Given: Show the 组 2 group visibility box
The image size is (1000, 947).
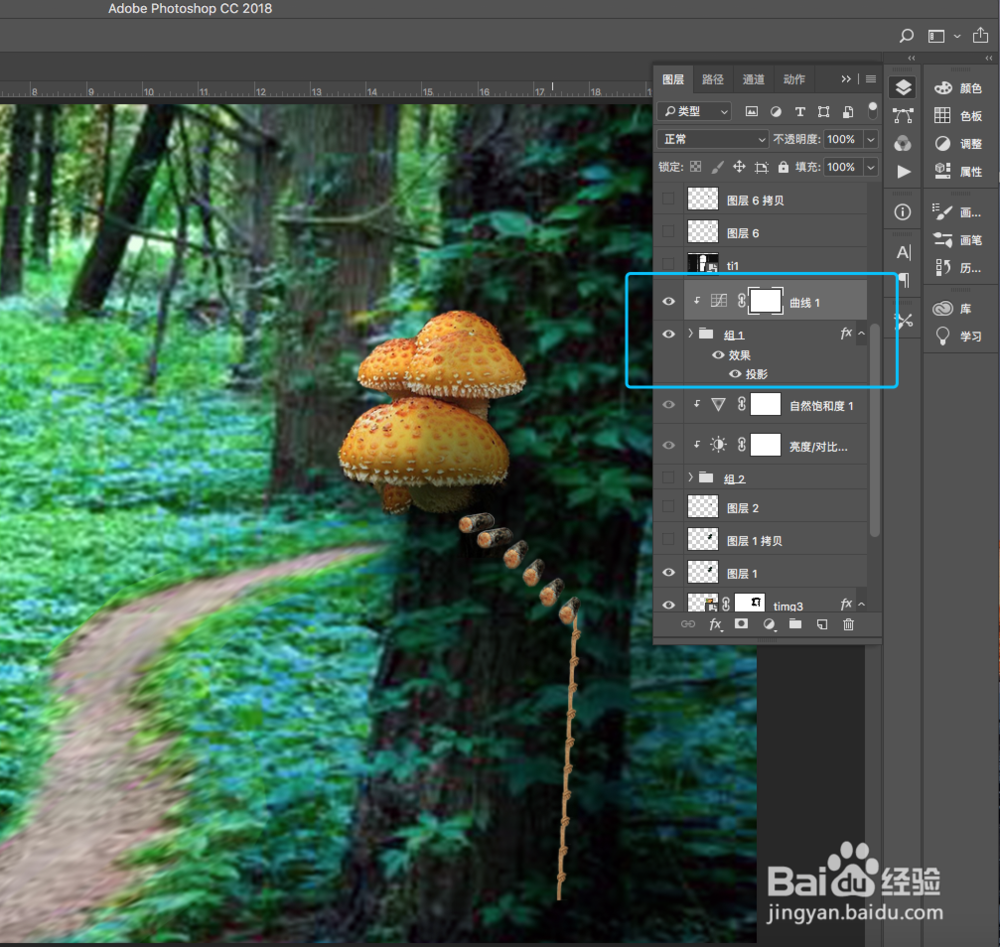Looking at the screenshot, I should point(668,477).
